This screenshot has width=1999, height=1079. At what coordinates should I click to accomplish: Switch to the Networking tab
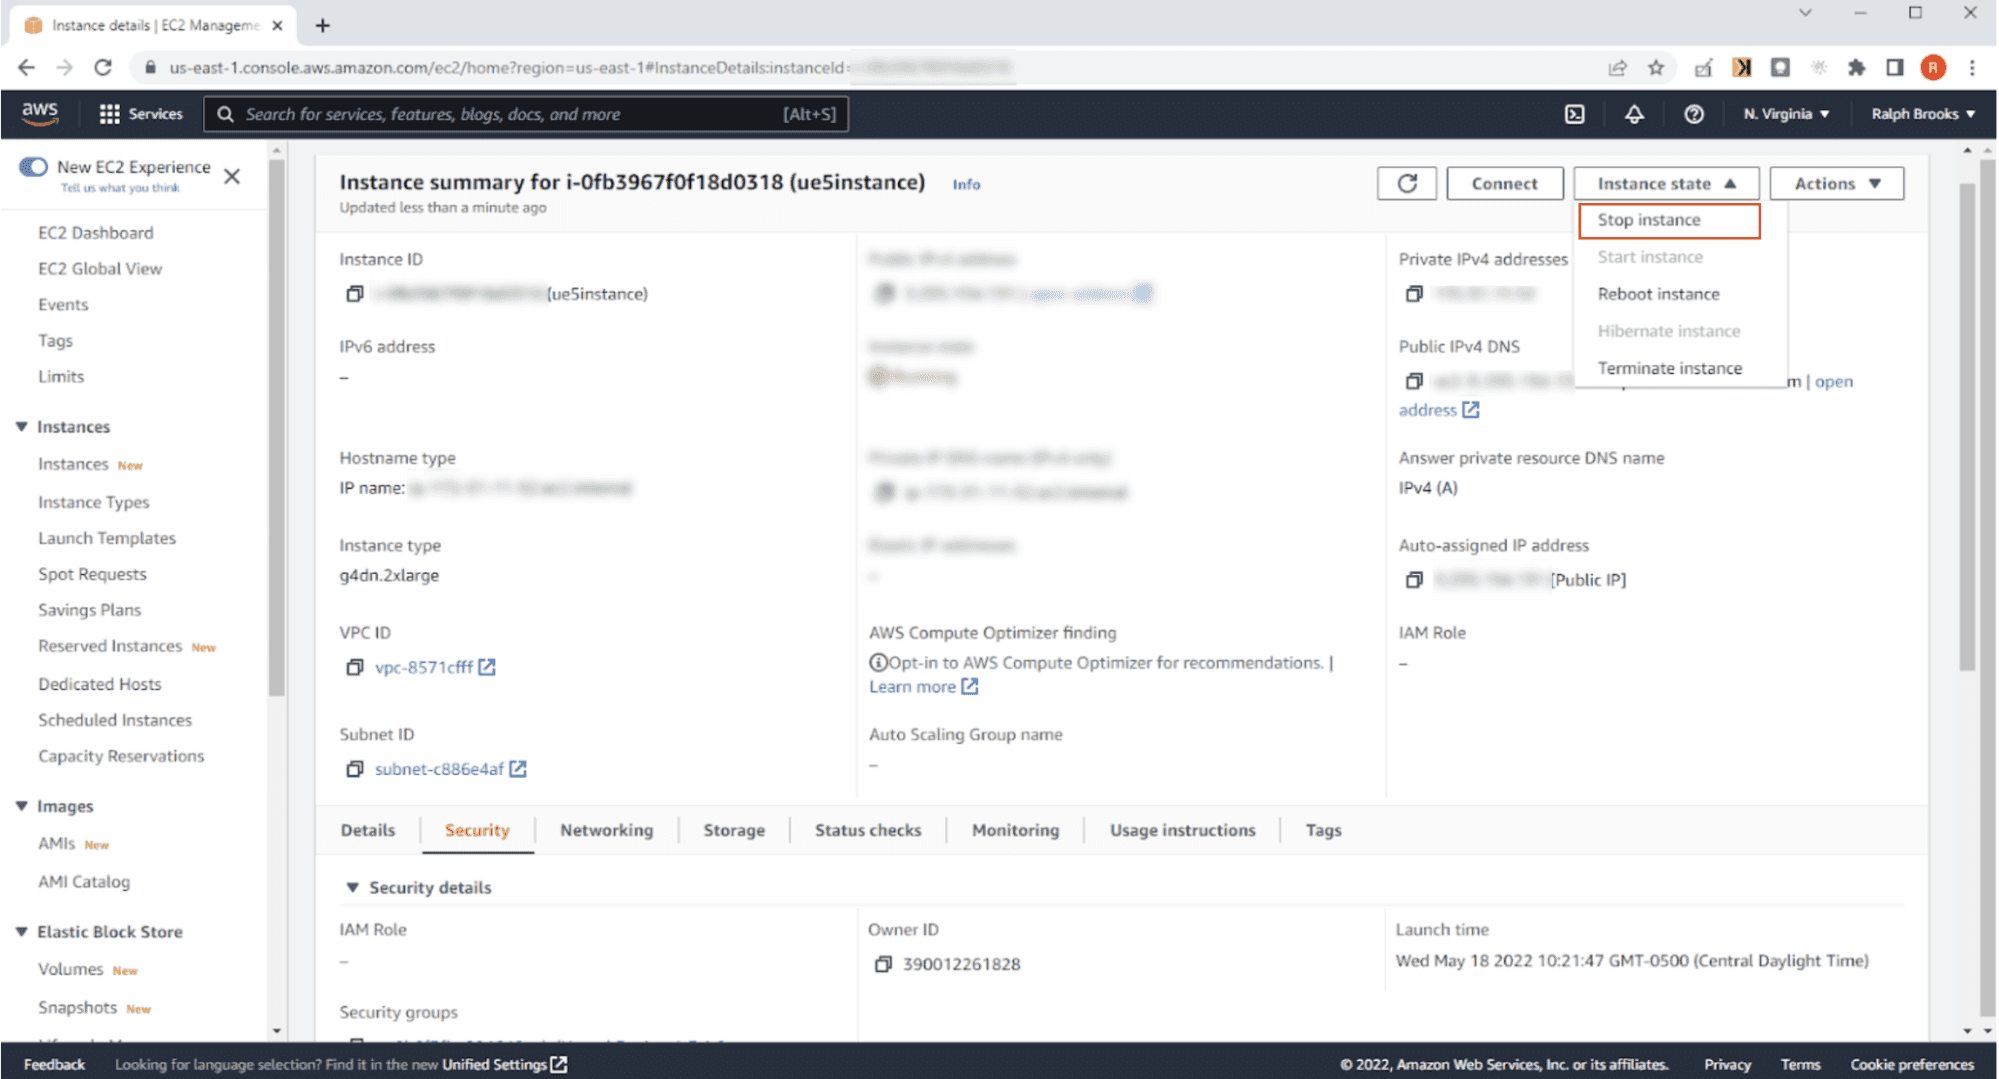tap(606, 830)
